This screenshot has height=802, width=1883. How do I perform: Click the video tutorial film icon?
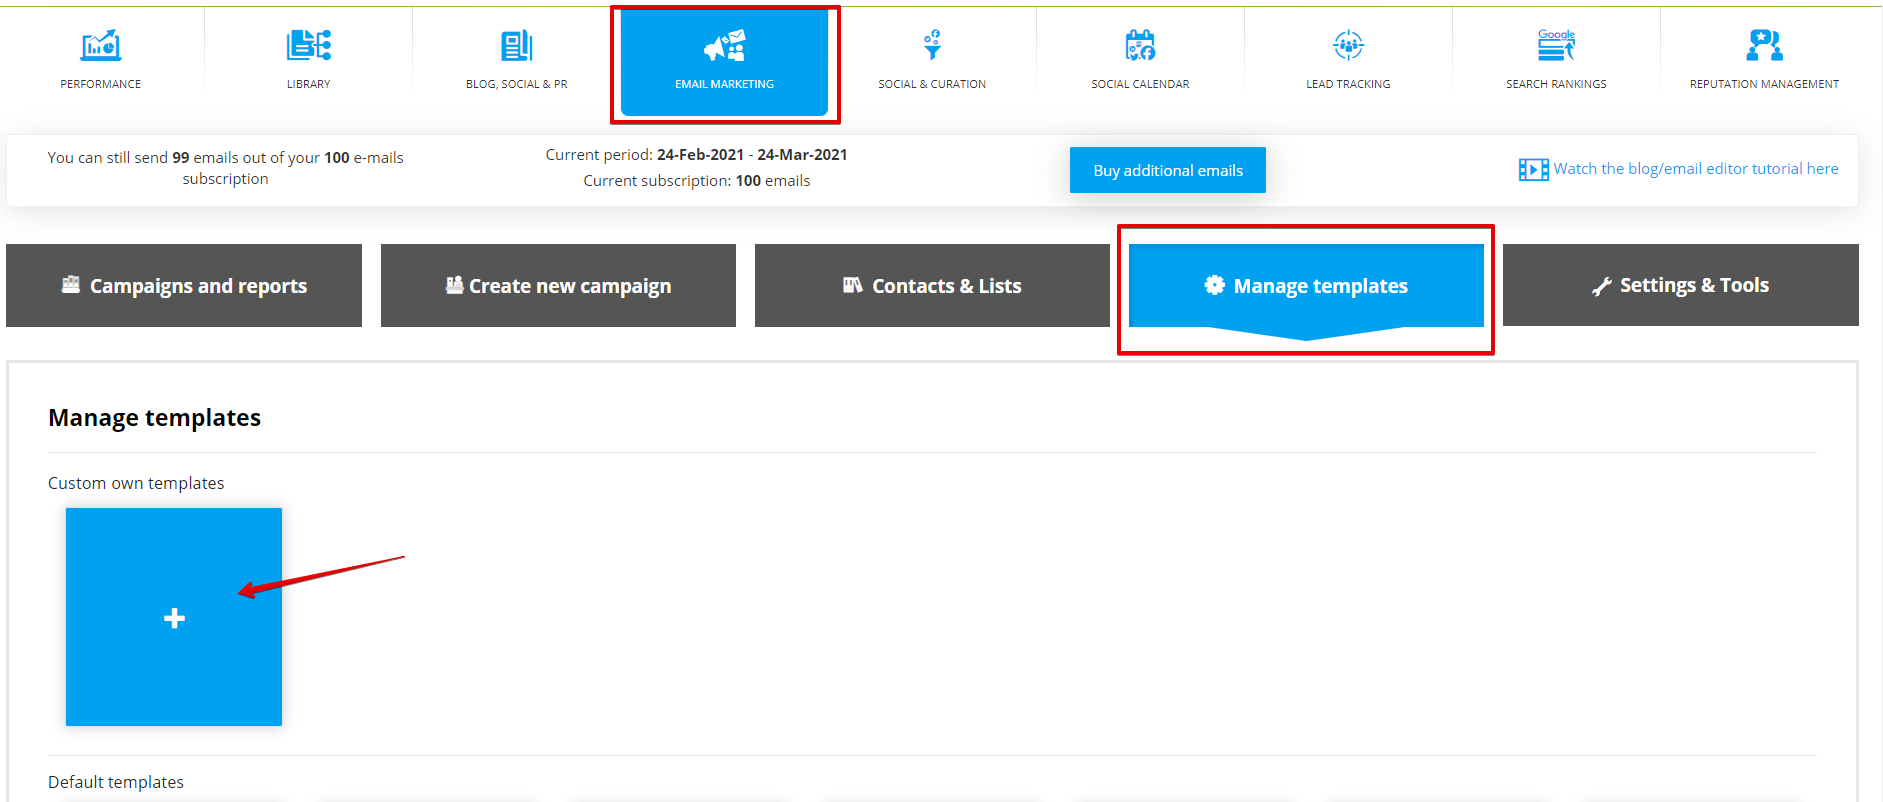pos(1533,170)
